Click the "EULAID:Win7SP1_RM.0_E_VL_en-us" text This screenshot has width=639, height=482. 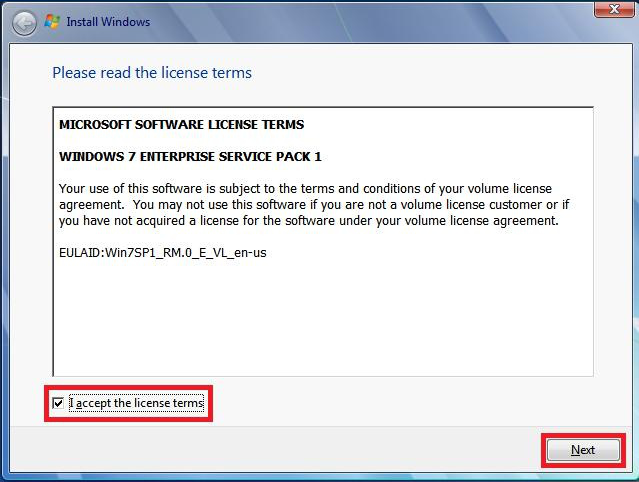[x=163, y=253]
